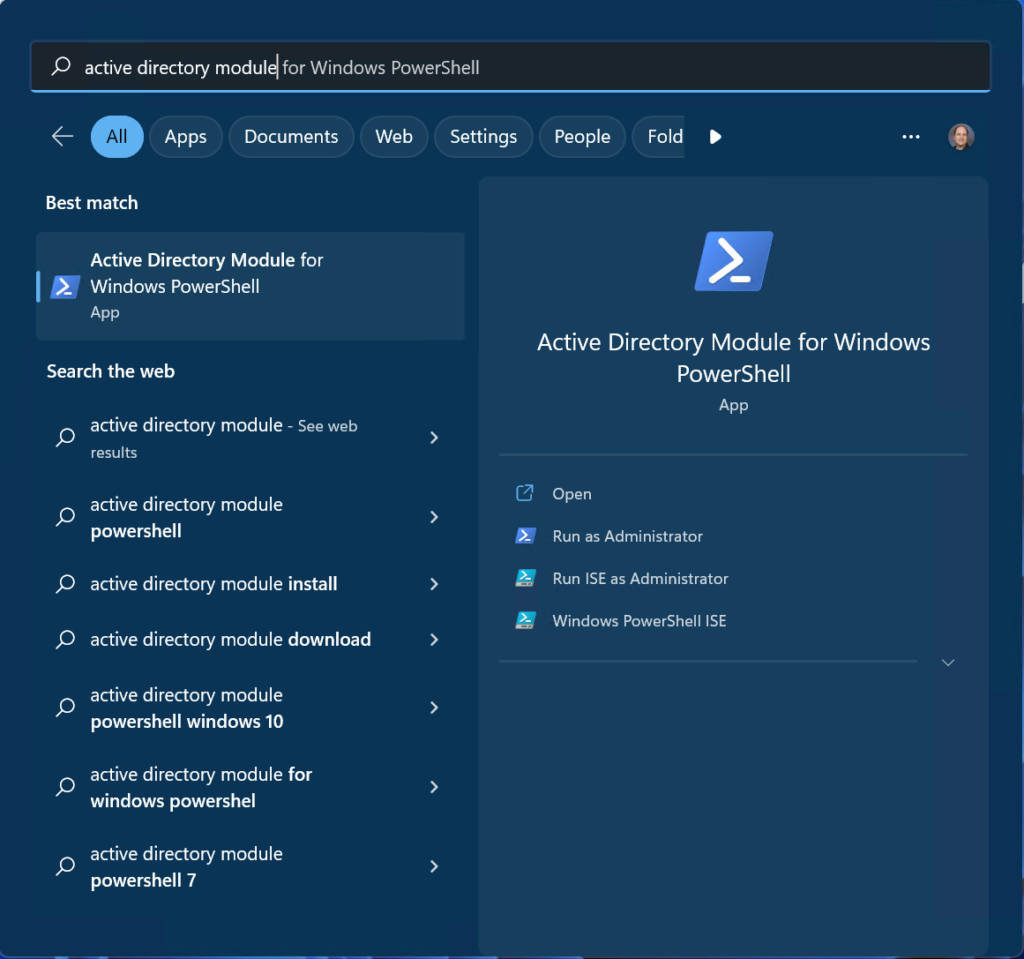This screenshot has height=959, width=1024.
Task: Open 'active directory module powershell 7' web search
Action: [186, 867]
